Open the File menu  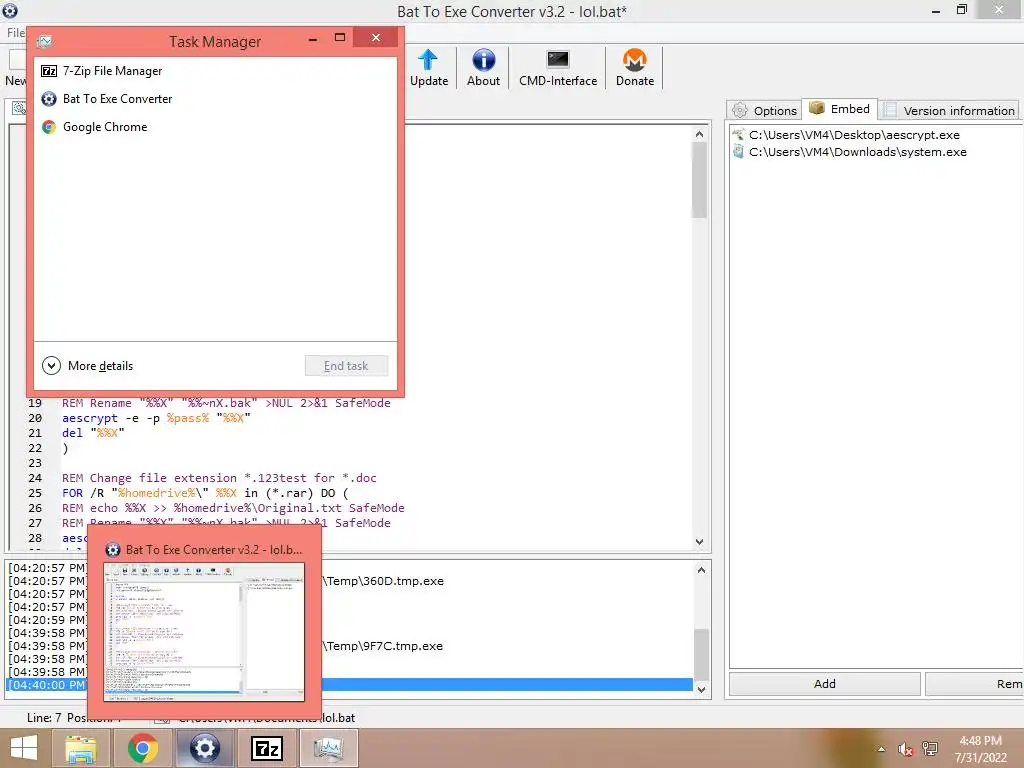point(15,32)
